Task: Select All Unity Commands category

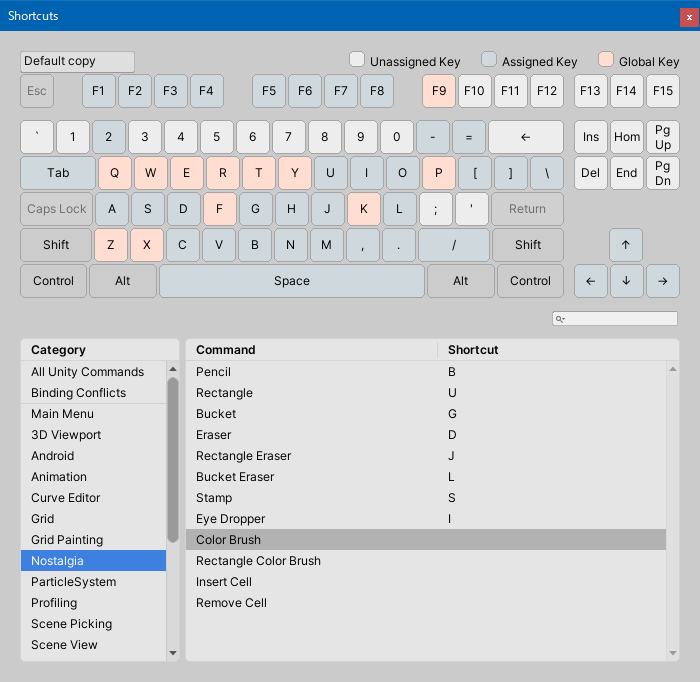Action: pyautogui.click(x=87, y=372)
